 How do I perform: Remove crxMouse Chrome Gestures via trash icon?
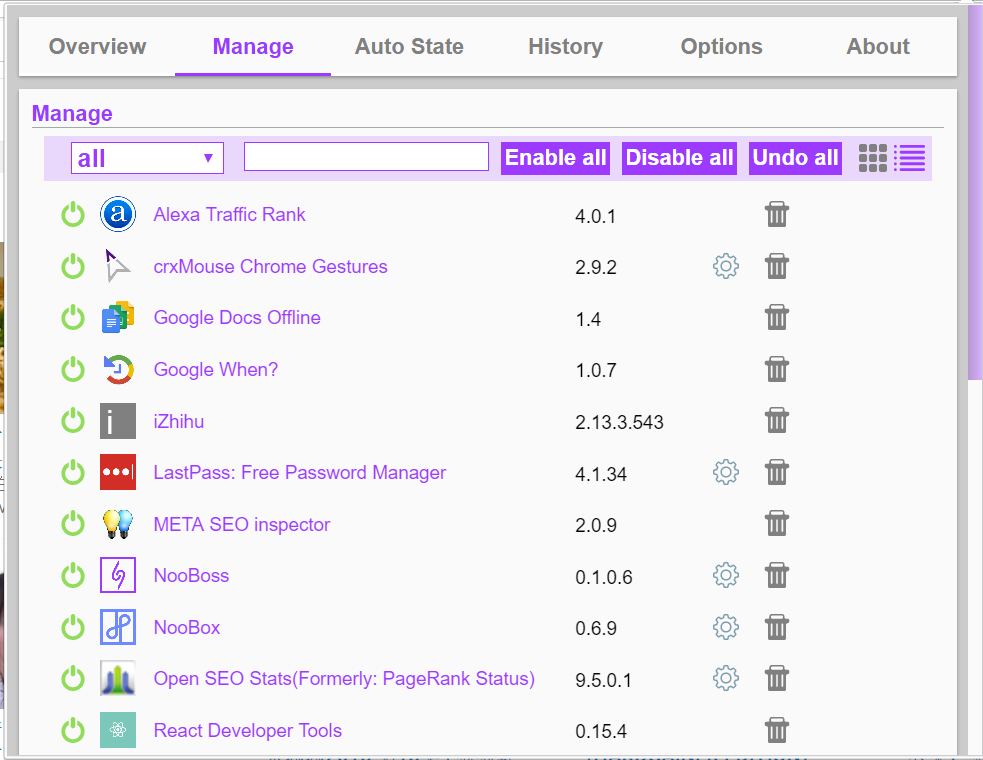tap(776, 266)
